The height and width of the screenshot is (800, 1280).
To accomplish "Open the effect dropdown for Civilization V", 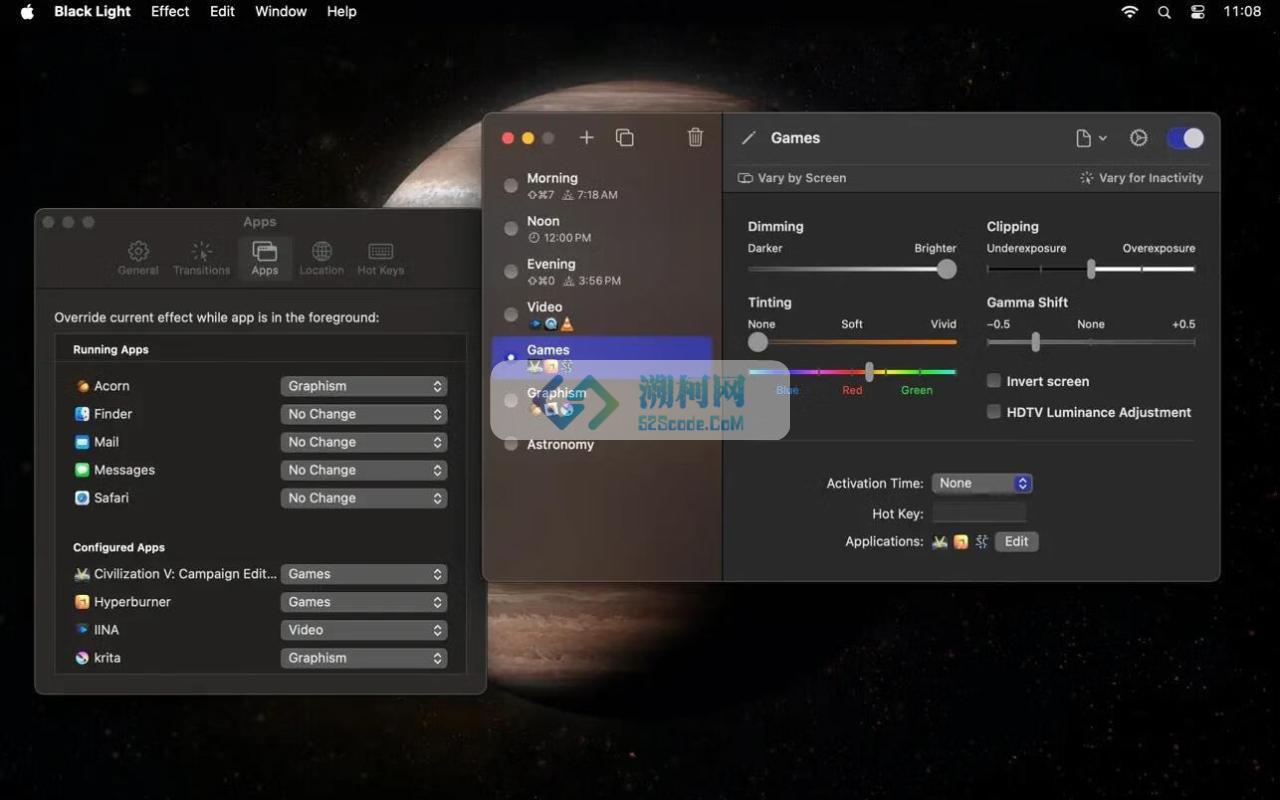I will click(364, 574).
